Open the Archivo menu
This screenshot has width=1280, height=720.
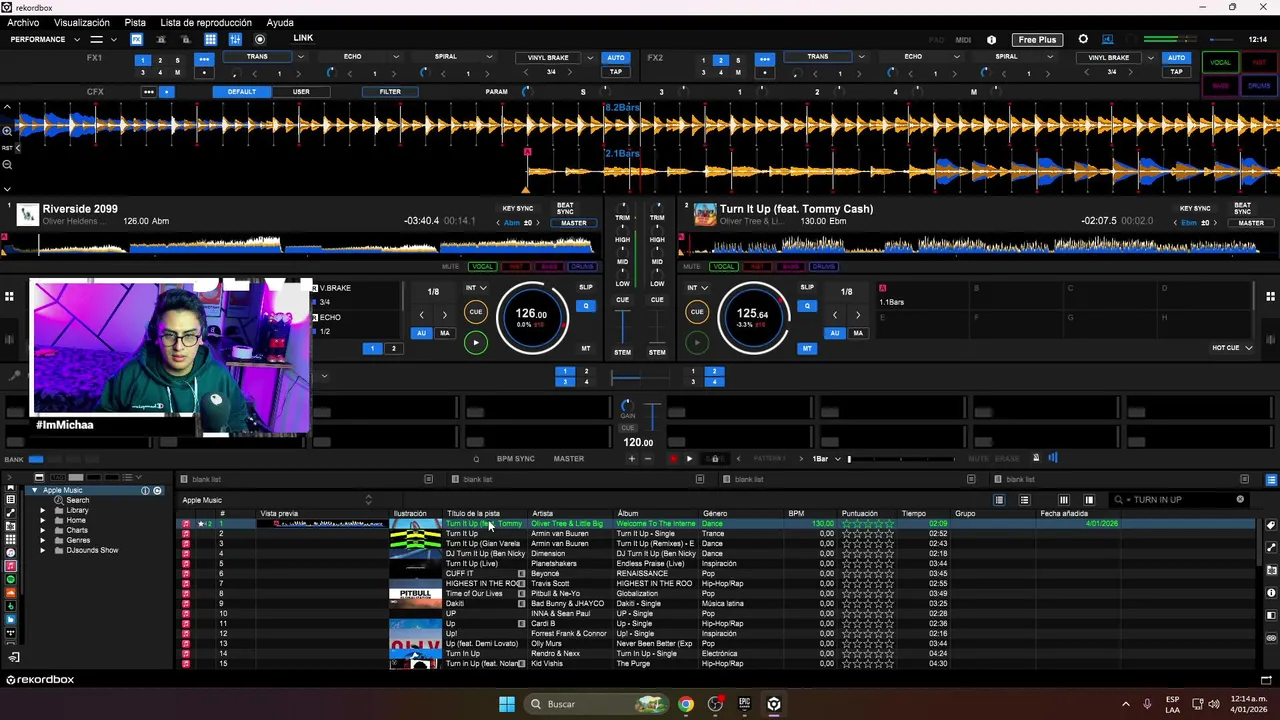click(x=23, y=23)
